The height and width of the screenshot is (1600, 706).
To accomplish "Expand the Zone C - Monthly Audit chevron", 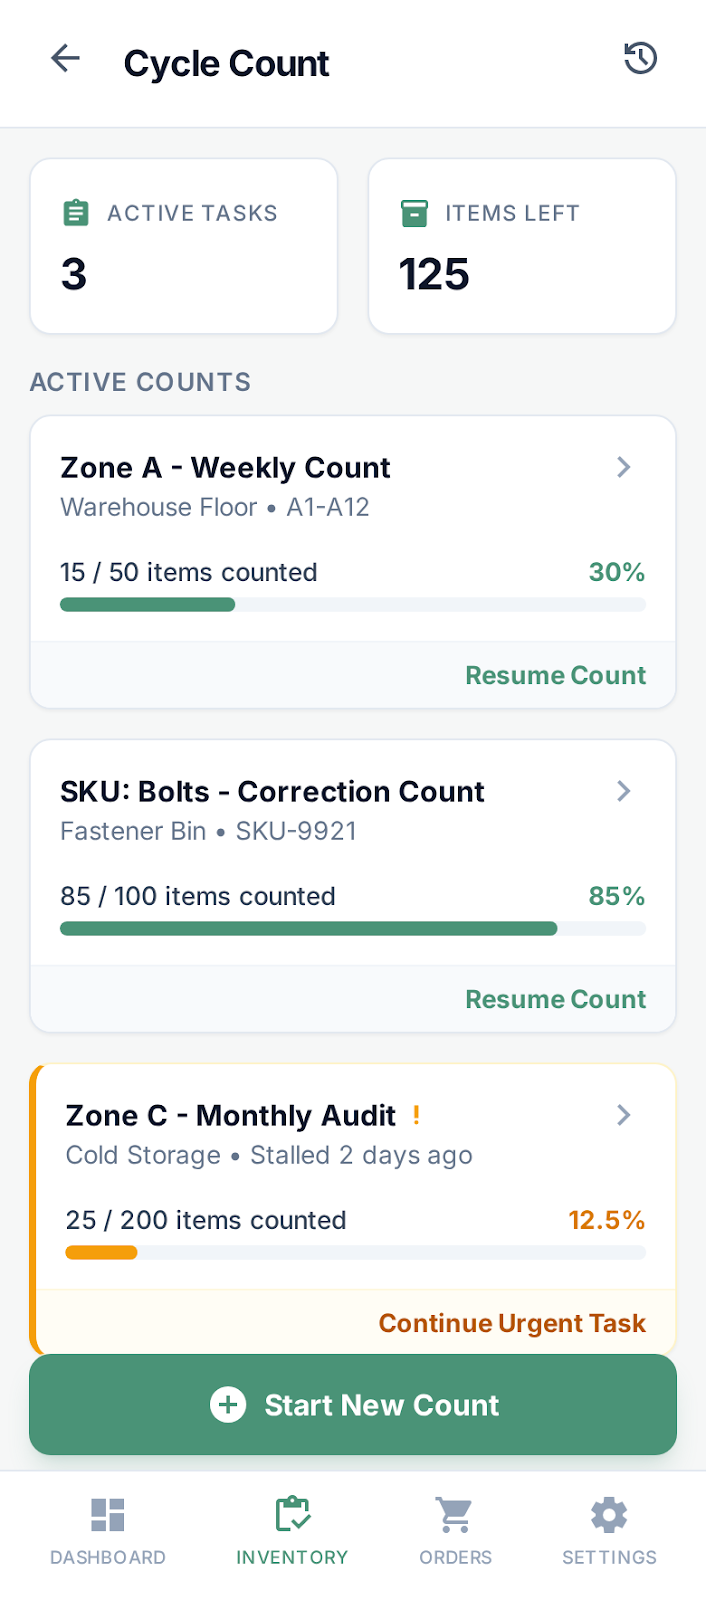I will pos(623,1115).
